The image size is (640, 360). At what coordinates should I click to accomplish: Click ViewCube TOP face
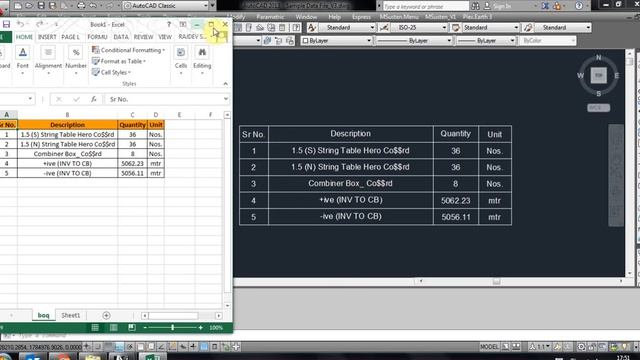(x=598, y=76)
